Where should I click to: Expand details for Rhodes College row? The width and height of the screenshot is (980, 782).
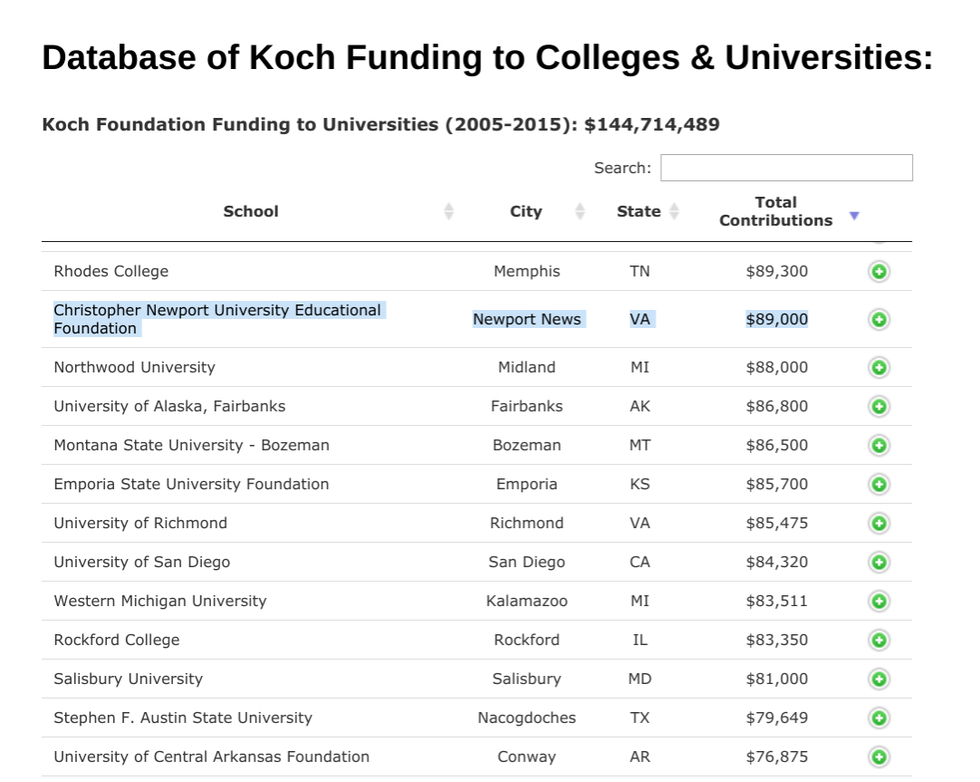pyautogui.click(x=878, y=272)
